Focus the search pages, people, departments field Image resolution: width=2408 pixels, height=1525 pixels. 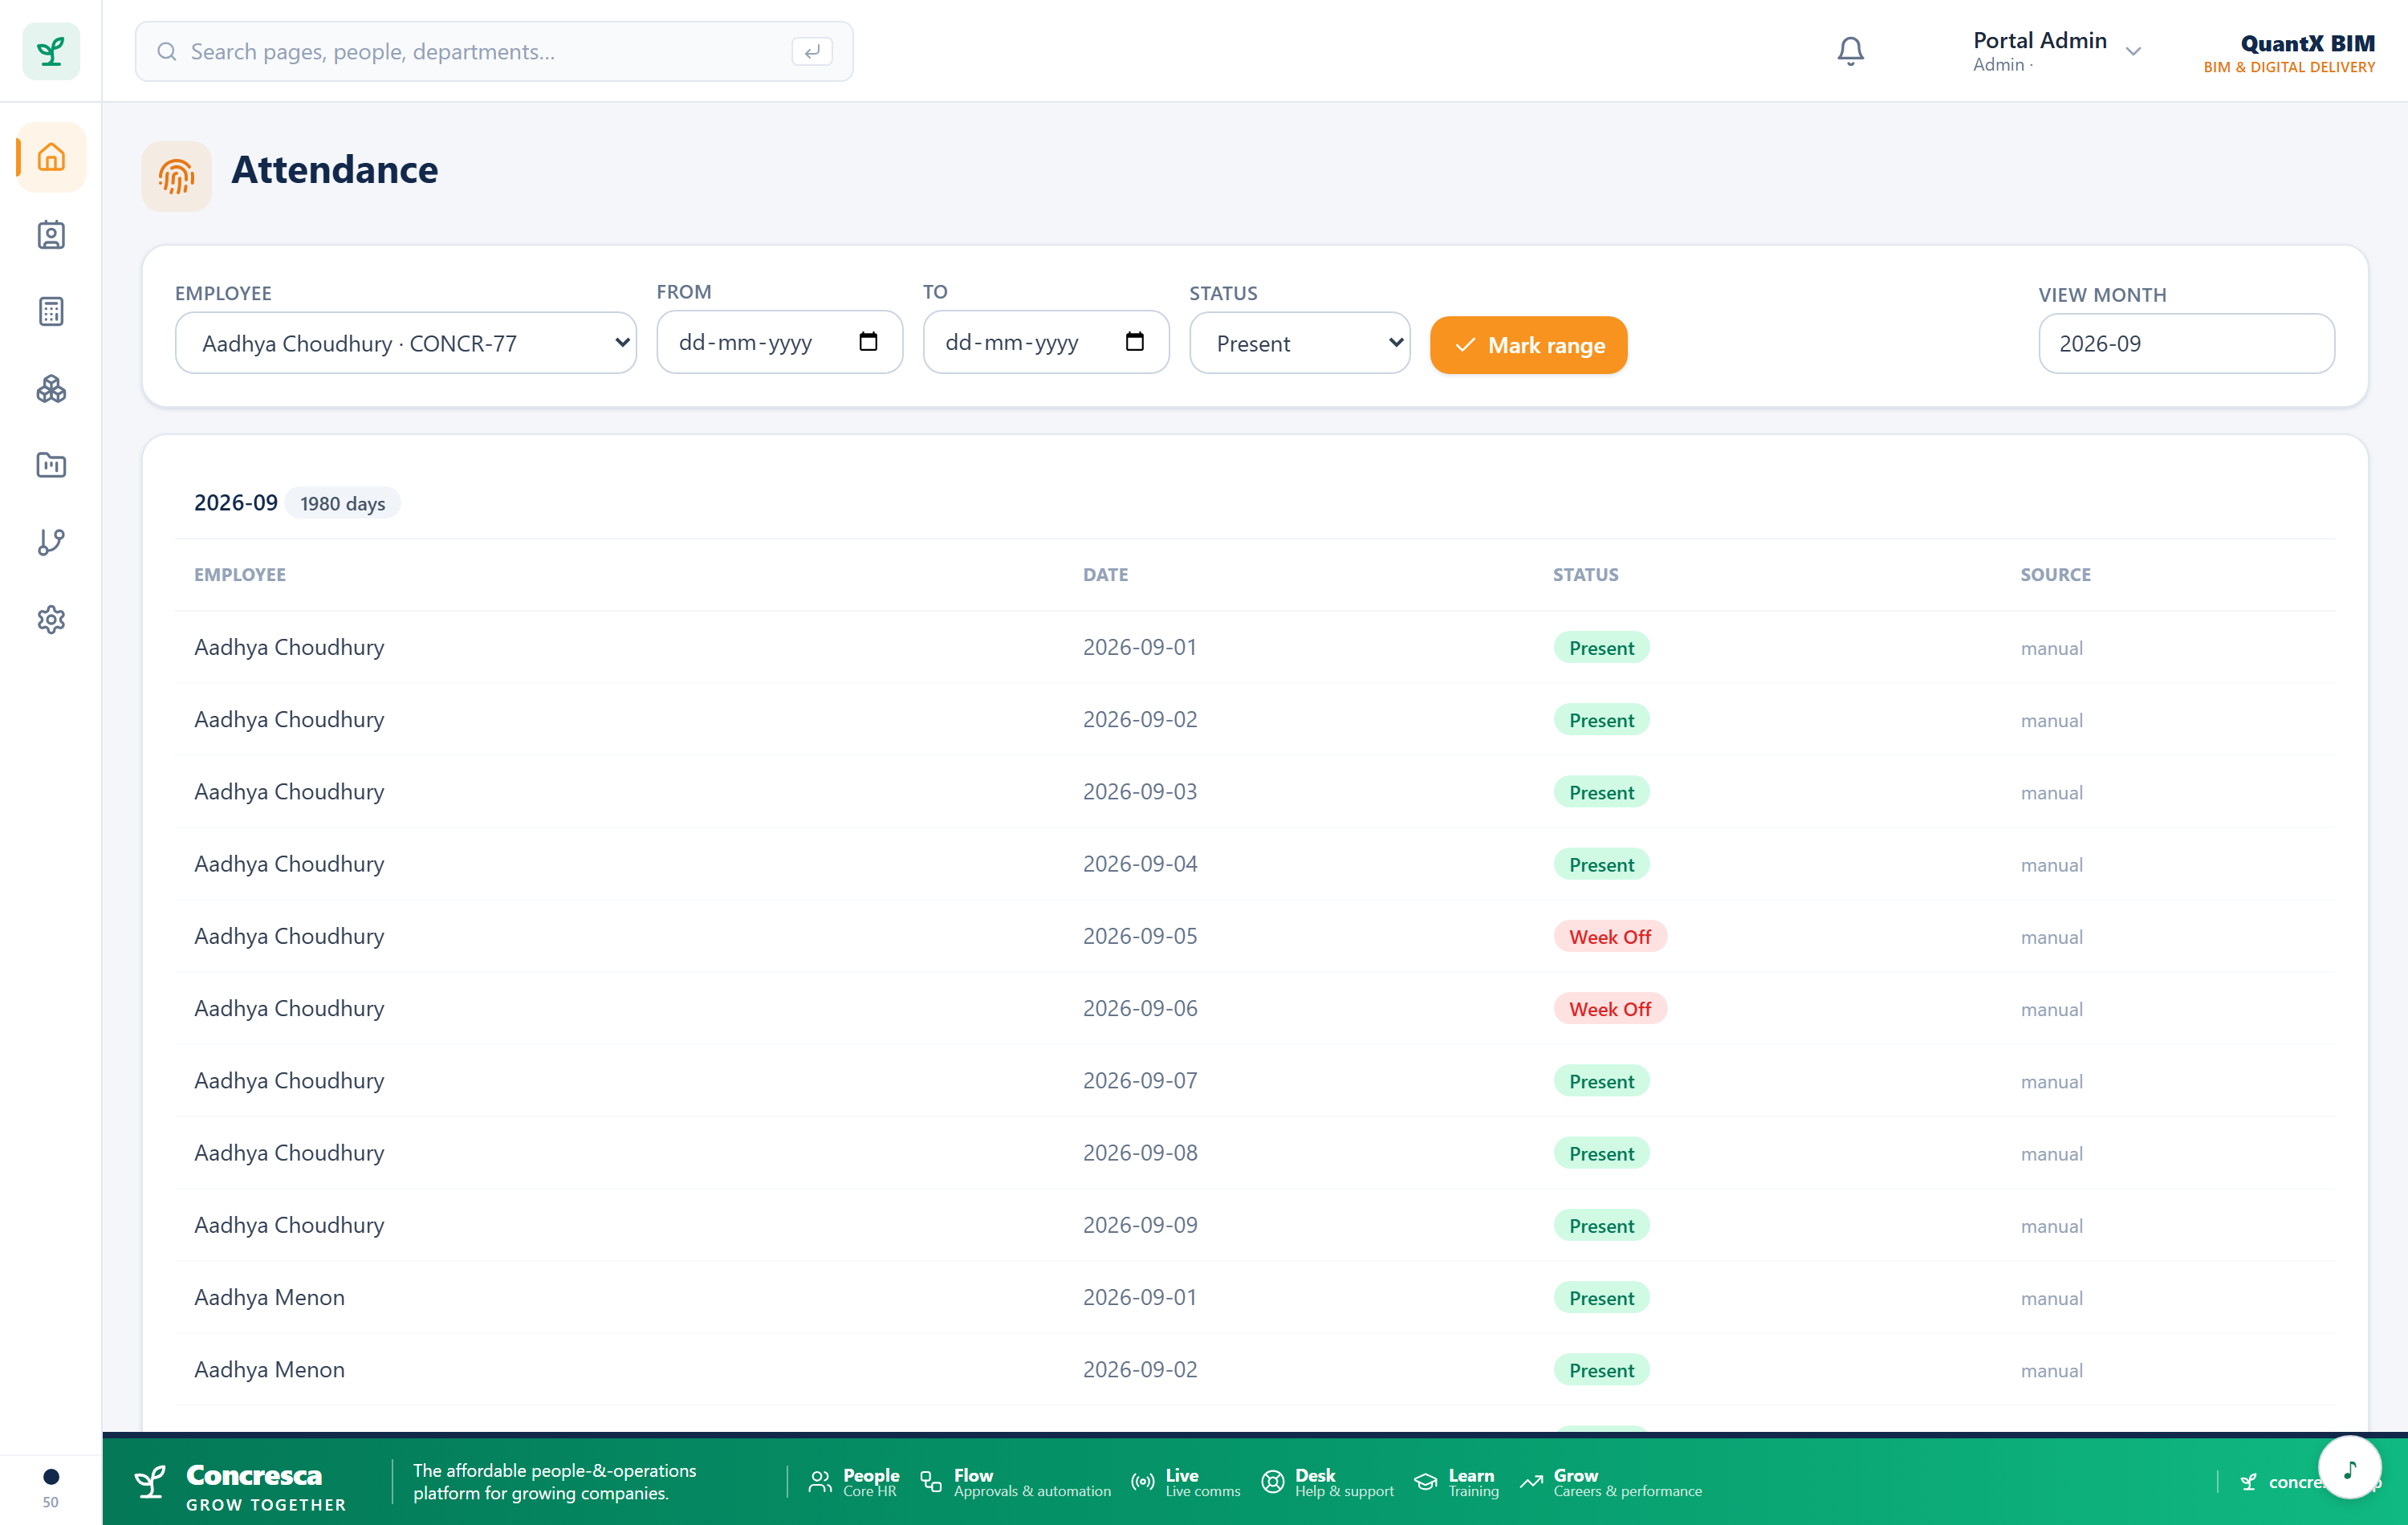click(494, 51)
